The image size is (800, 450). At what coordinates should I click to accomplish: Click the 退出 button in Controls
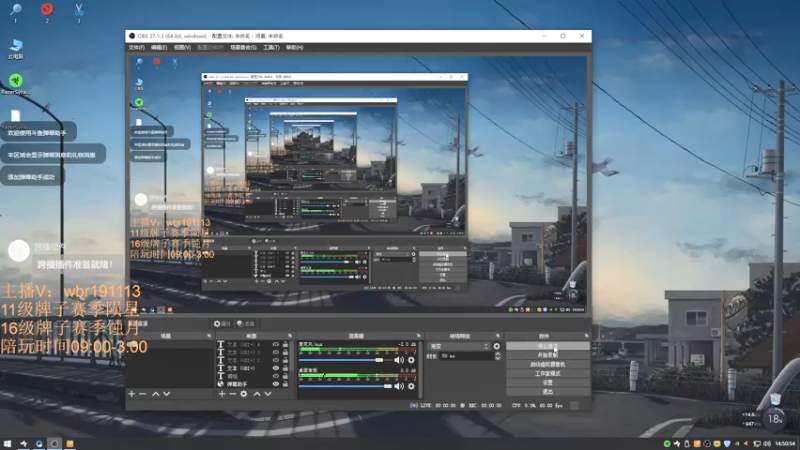[x=547, y=392]
